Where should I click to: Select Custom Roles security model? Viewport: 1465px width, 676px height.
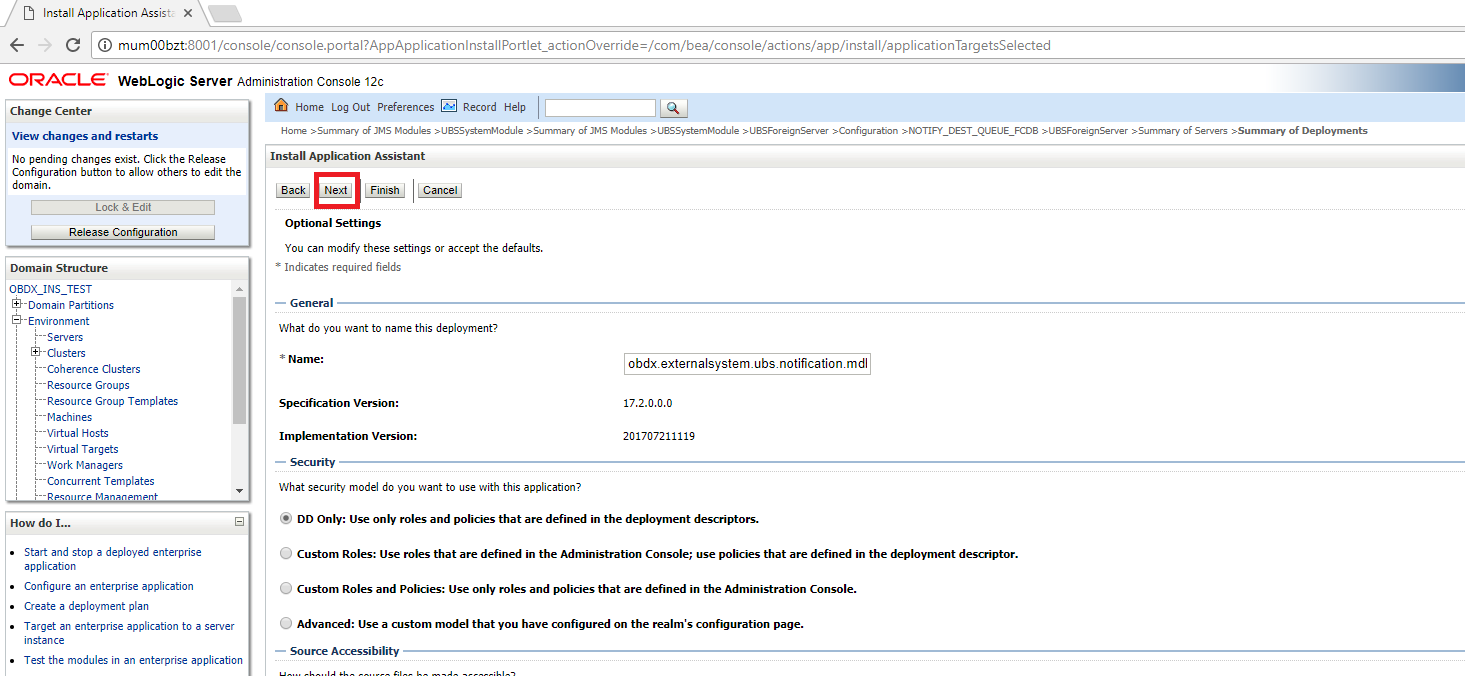287,553
